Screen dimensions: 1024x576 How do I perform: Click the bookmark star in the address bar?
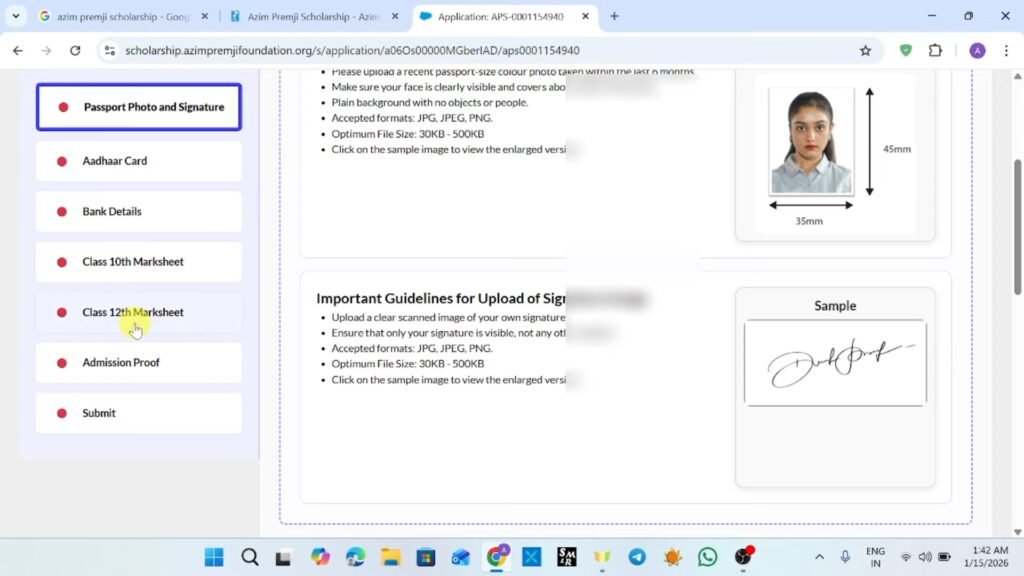coord(866,50)
